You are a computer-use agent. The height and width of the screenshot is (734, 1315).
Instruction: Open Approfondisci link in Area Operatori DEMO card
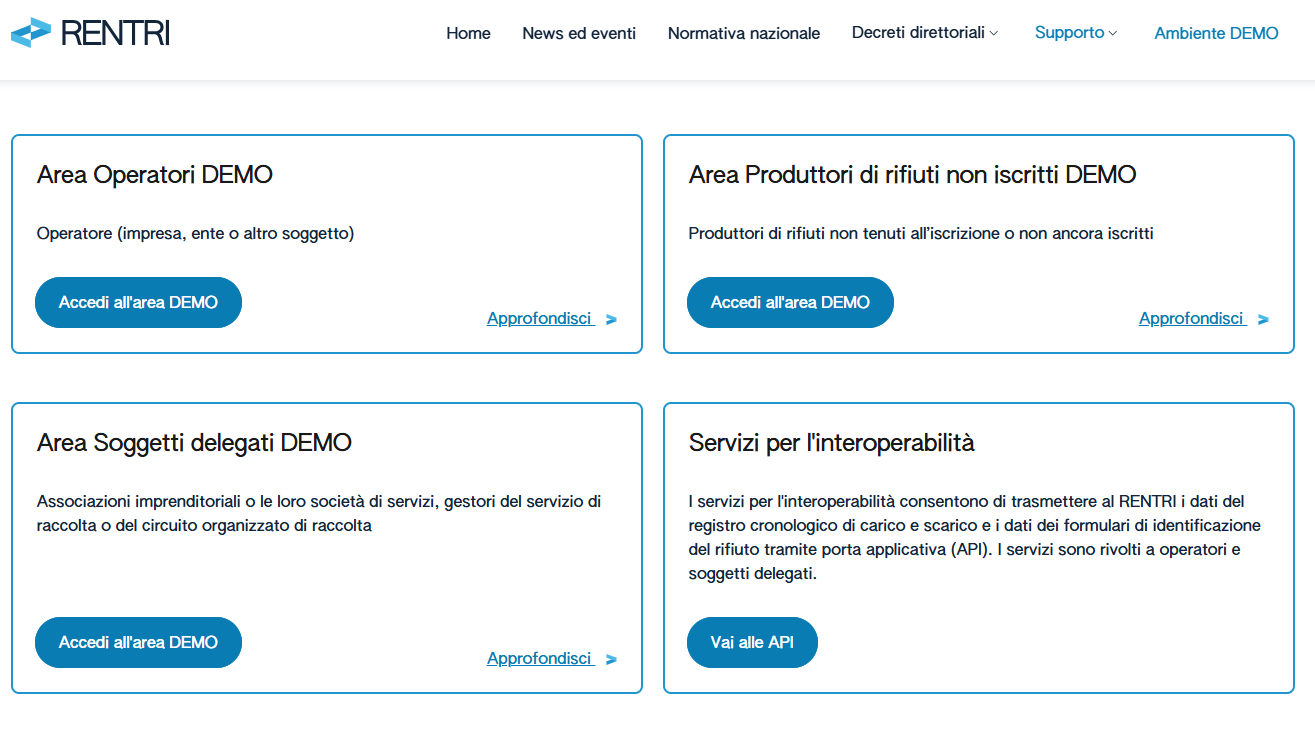pos(540,319)
